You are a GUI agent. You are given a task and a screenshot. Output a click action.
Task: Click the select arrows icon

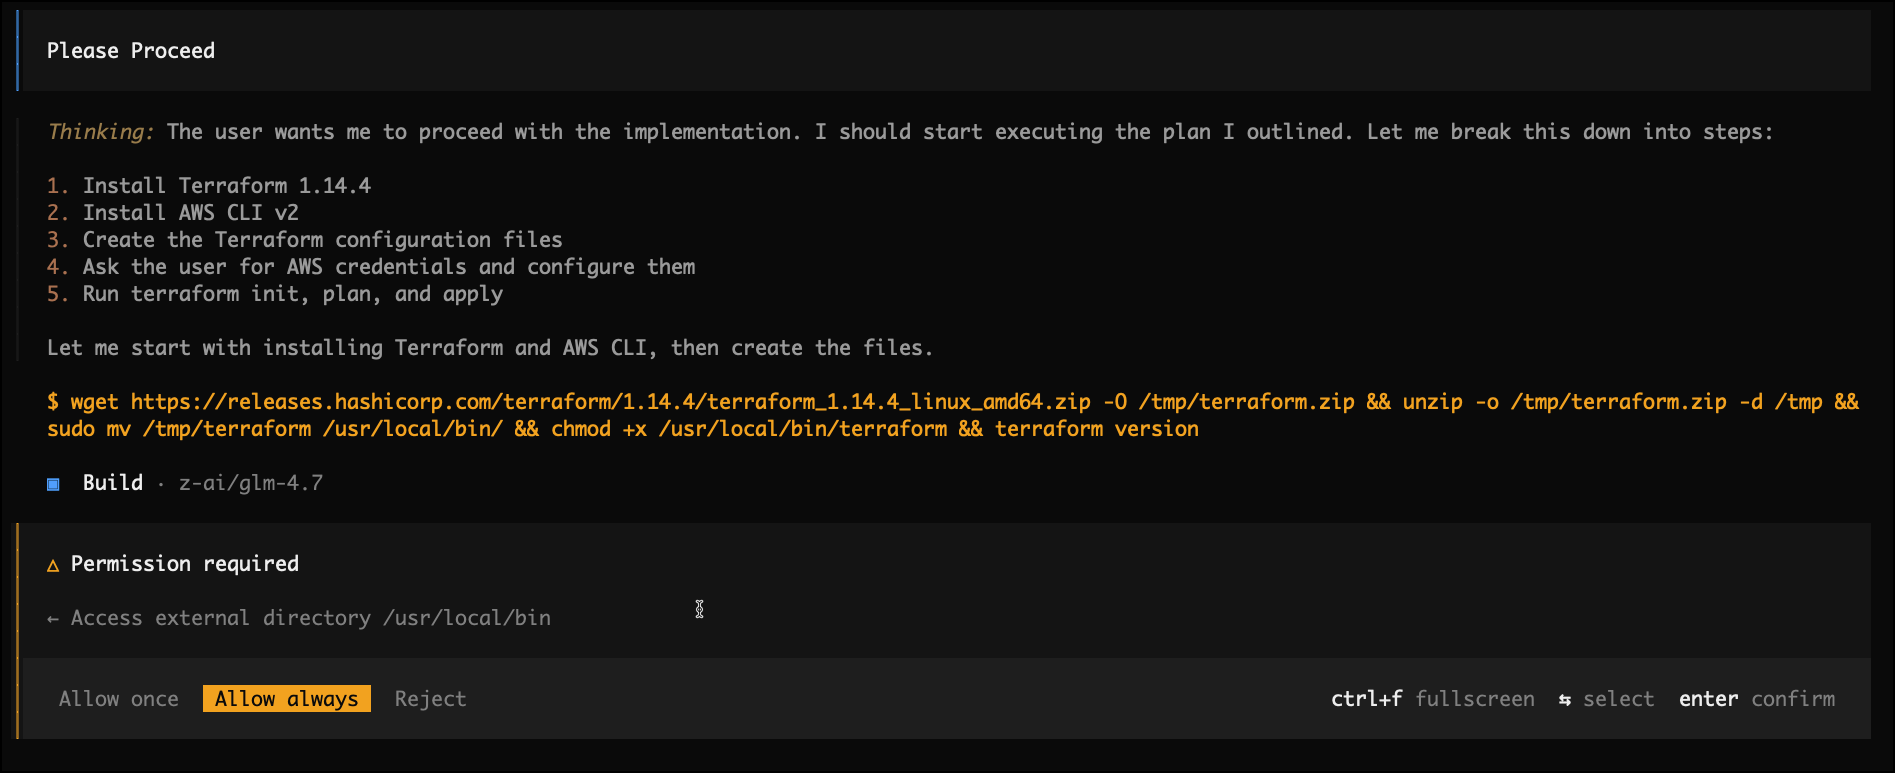coord(1564,700)
